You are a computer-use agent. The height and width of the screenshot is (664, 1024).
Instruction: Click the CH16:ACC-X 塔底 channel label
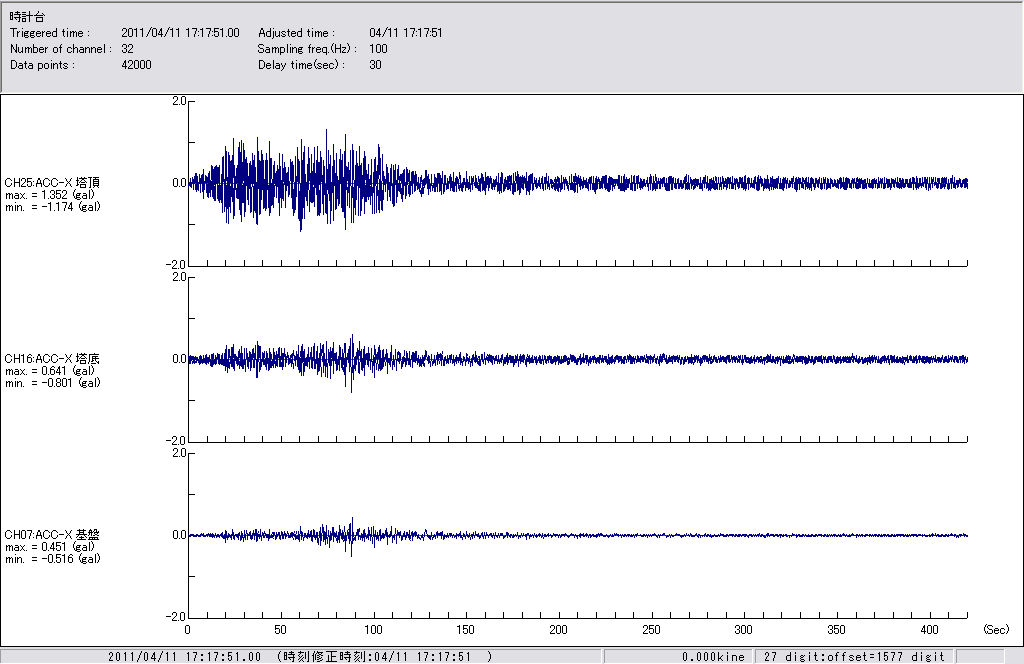pos(52,359)
